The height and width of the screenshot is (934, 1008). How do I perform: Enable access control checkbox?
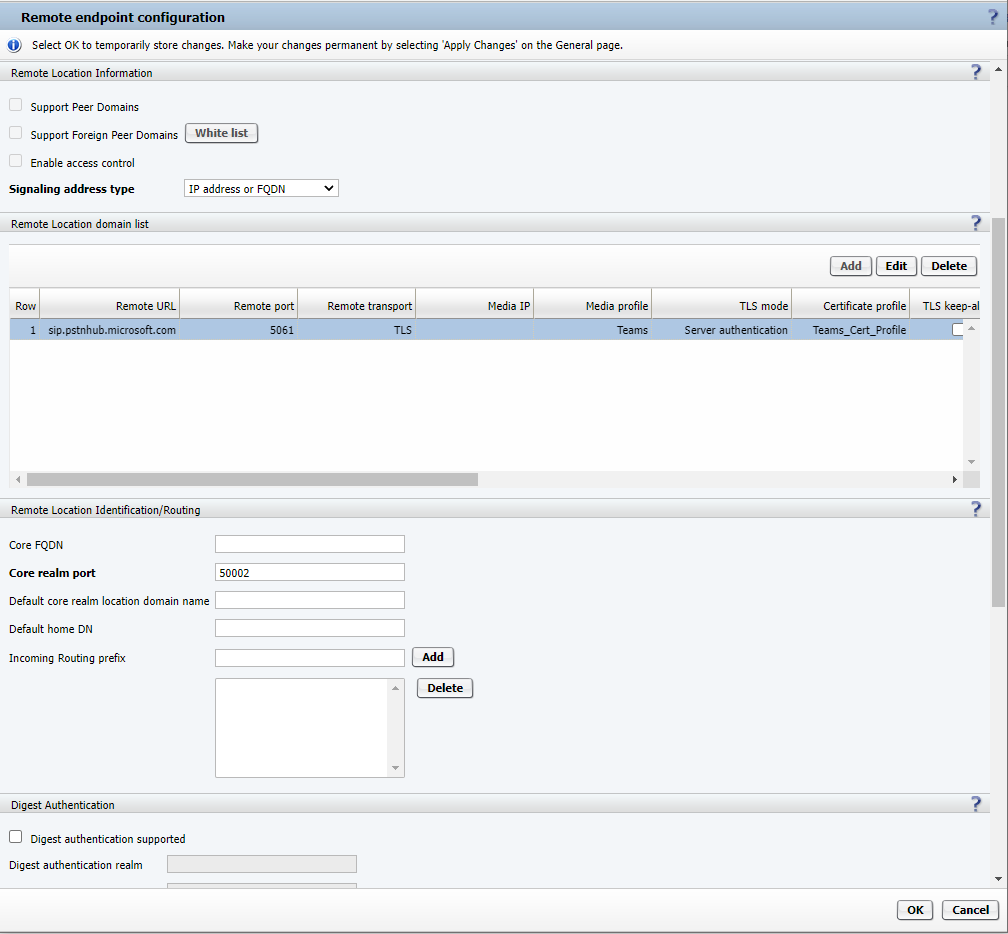15,161
